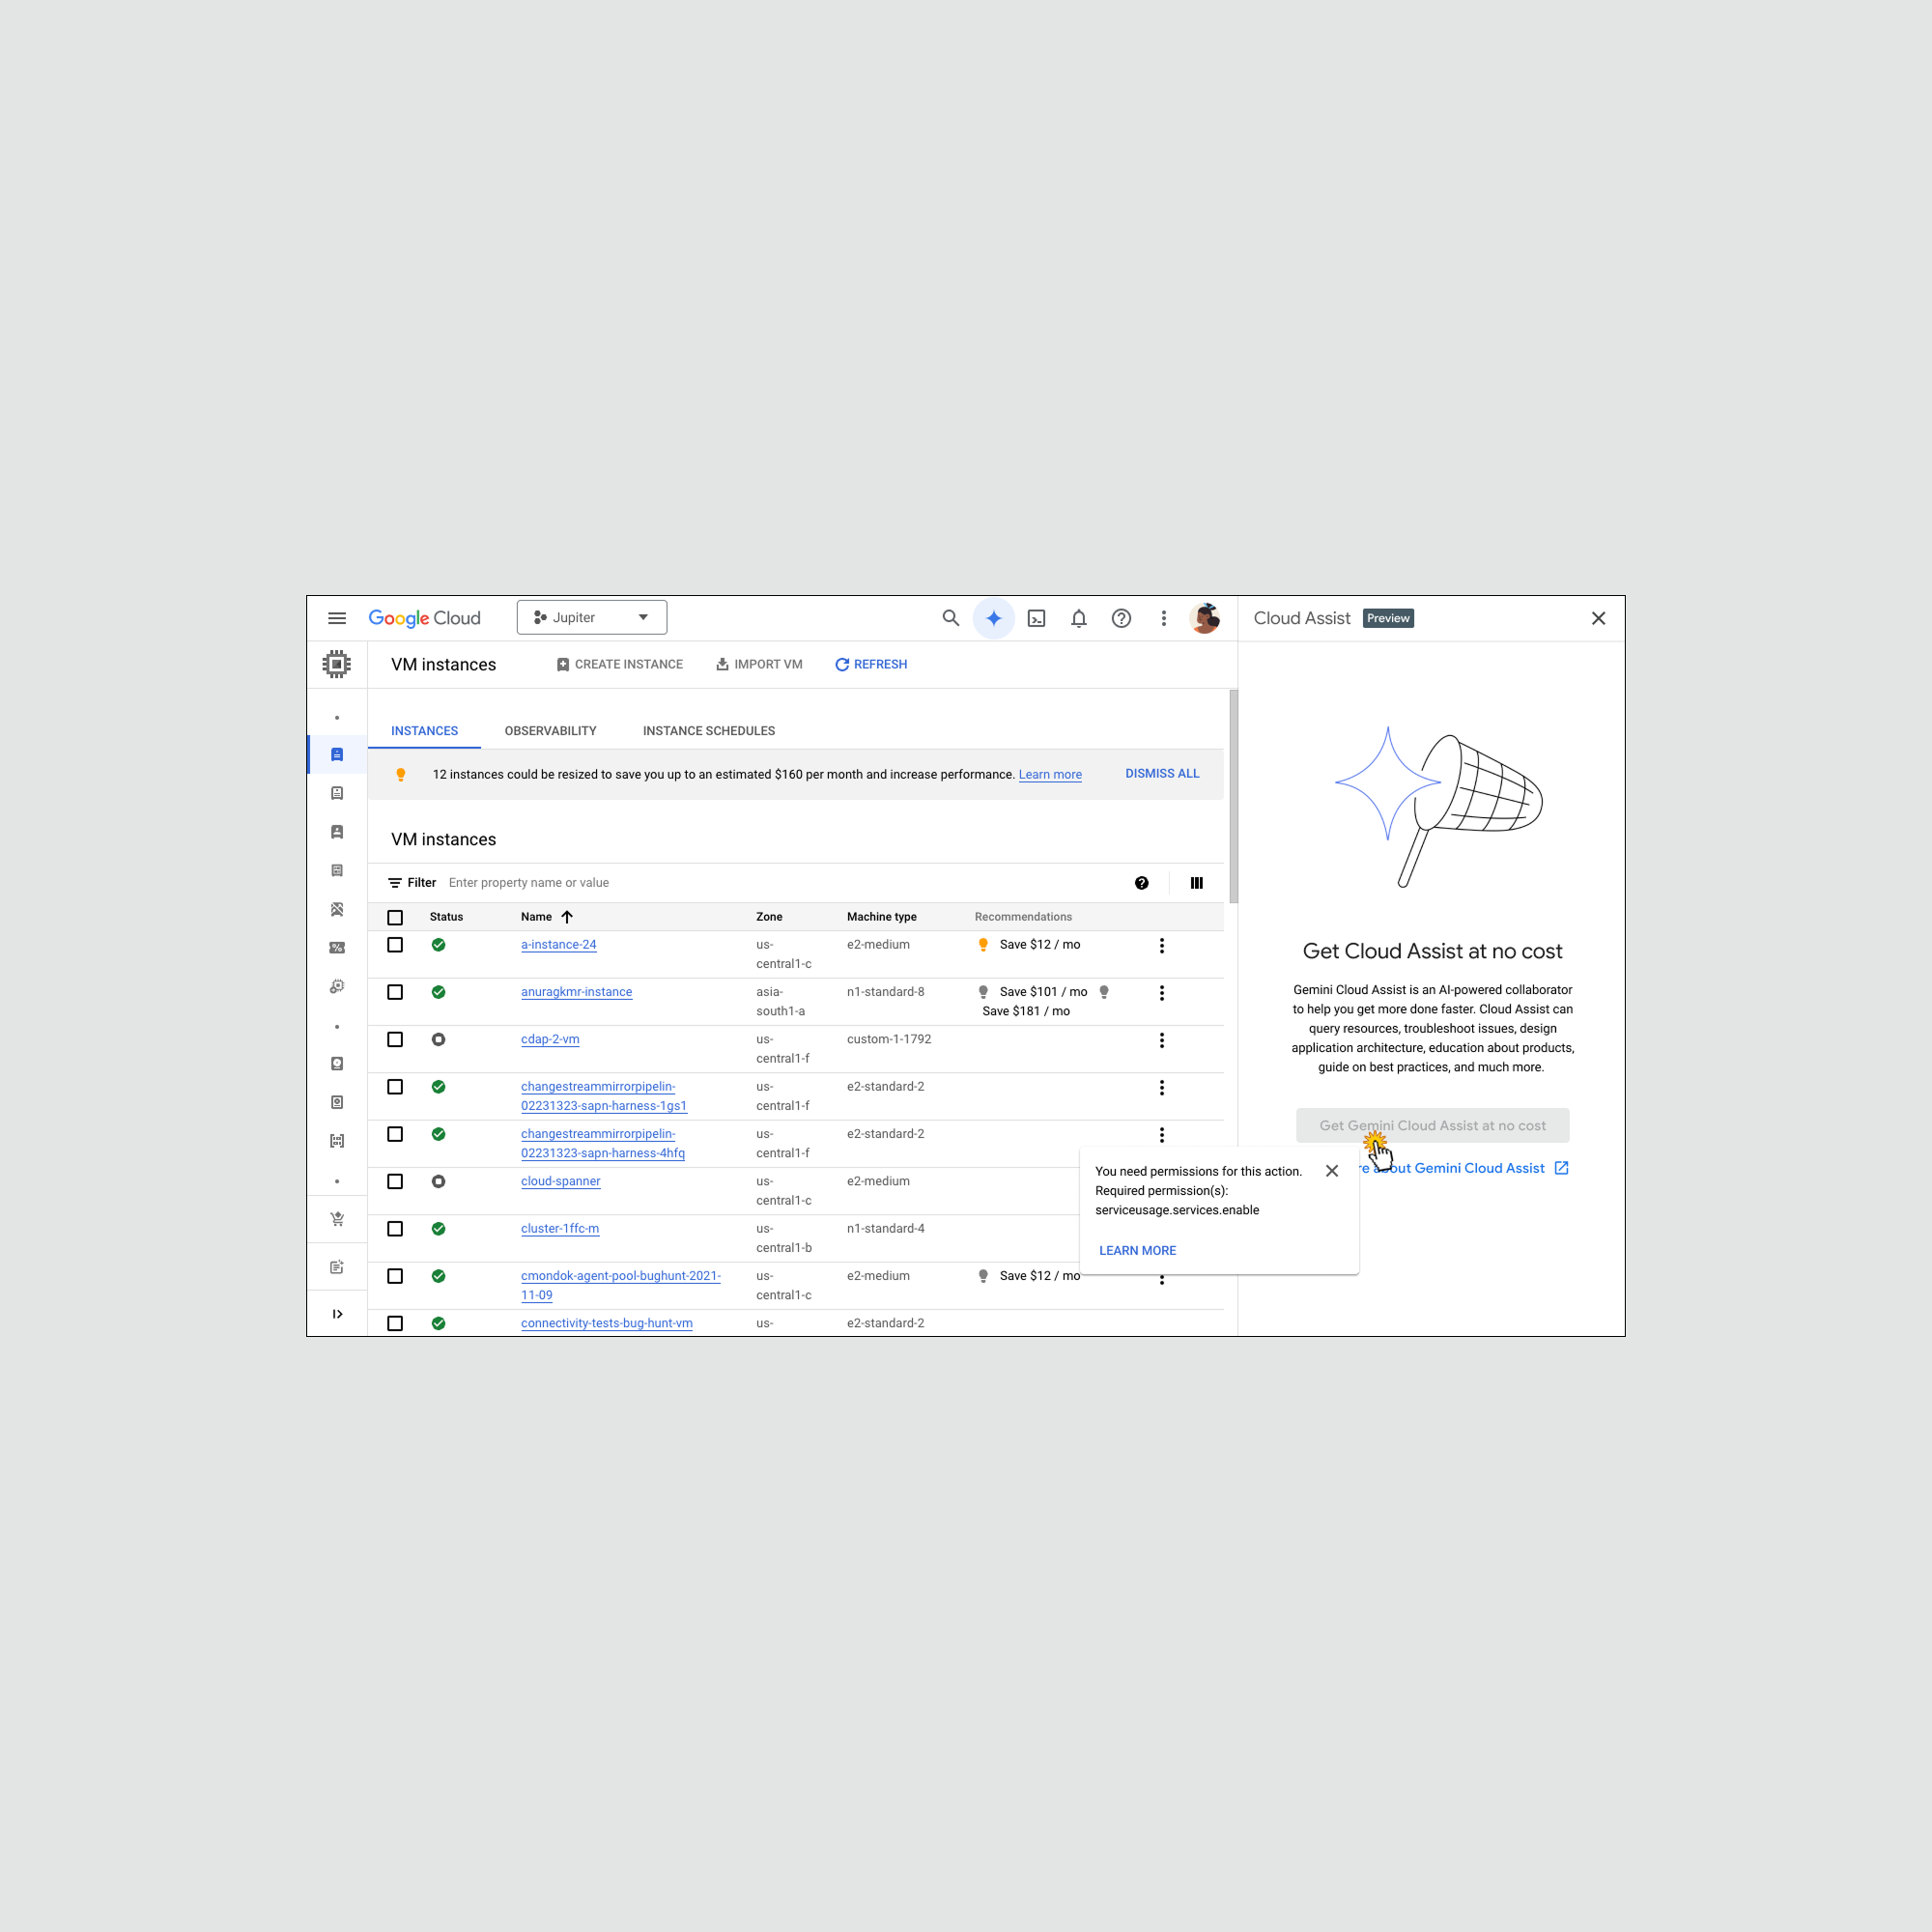Click Get Gemini Cloud Assist at no cost
This screenshot has width=1932, height=1932.
point(1432,1126)
